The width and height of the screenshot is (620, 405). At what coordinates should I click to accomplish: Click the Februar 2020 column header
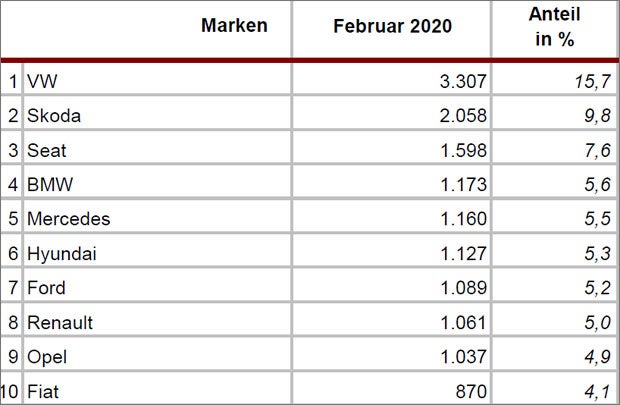click(x=392, y=27)
